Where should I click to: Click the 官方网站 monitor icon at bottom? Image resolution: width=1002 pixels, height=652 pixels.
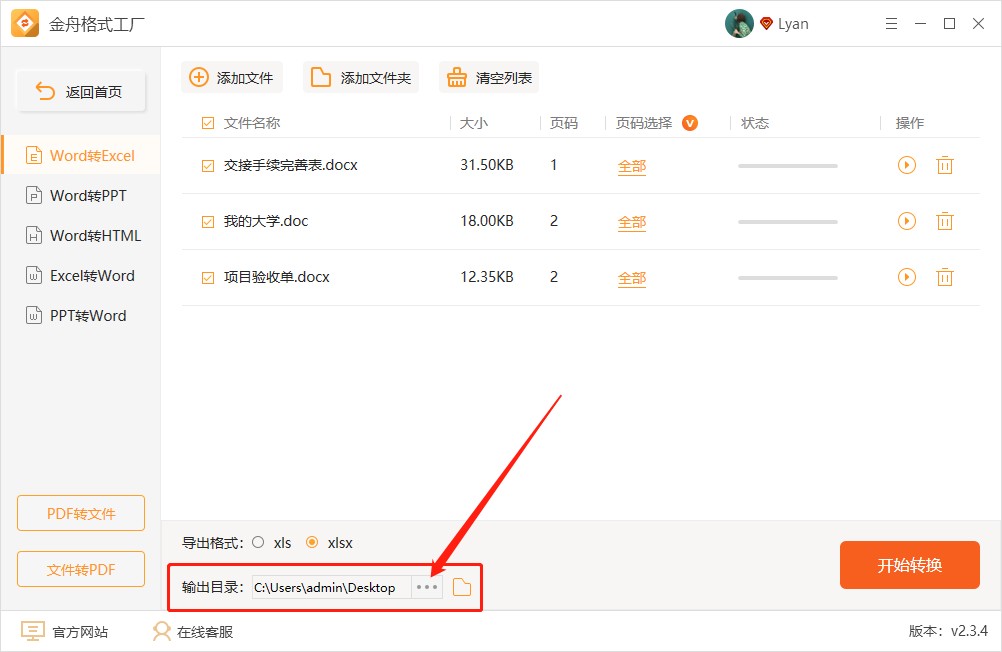pyautogui.click(x=32, y=631)
